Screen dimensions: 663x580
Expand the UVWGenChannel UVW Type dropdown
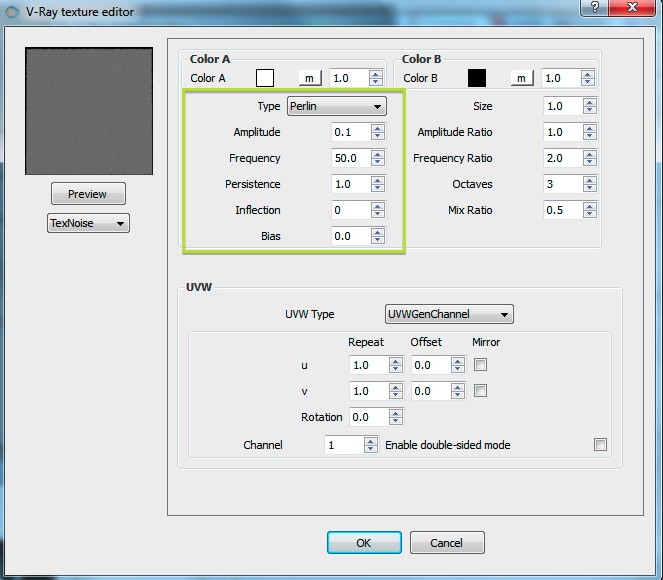tap(449, 314)
